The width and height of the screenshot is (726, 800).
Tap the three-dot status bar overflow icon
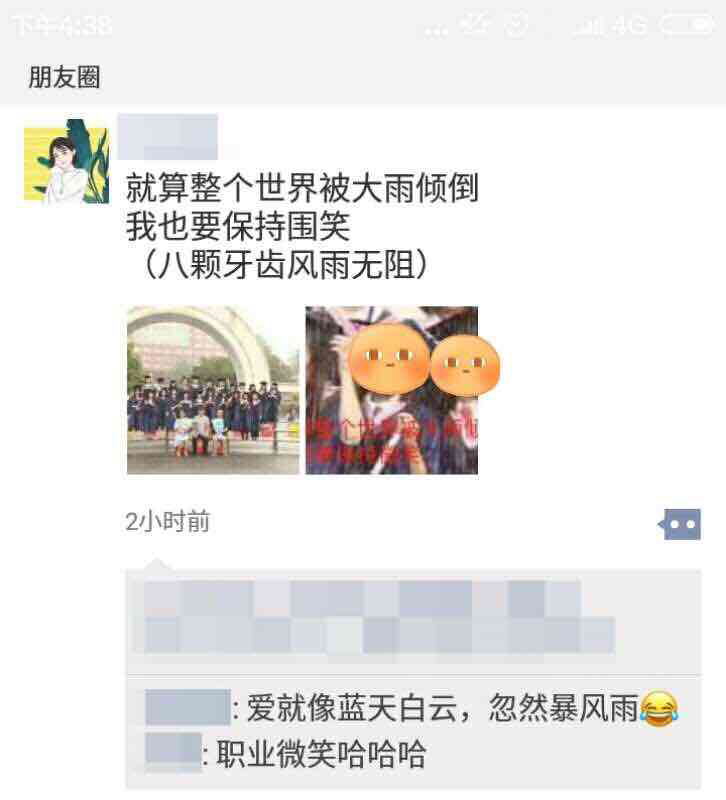click(x=436, y=32)
